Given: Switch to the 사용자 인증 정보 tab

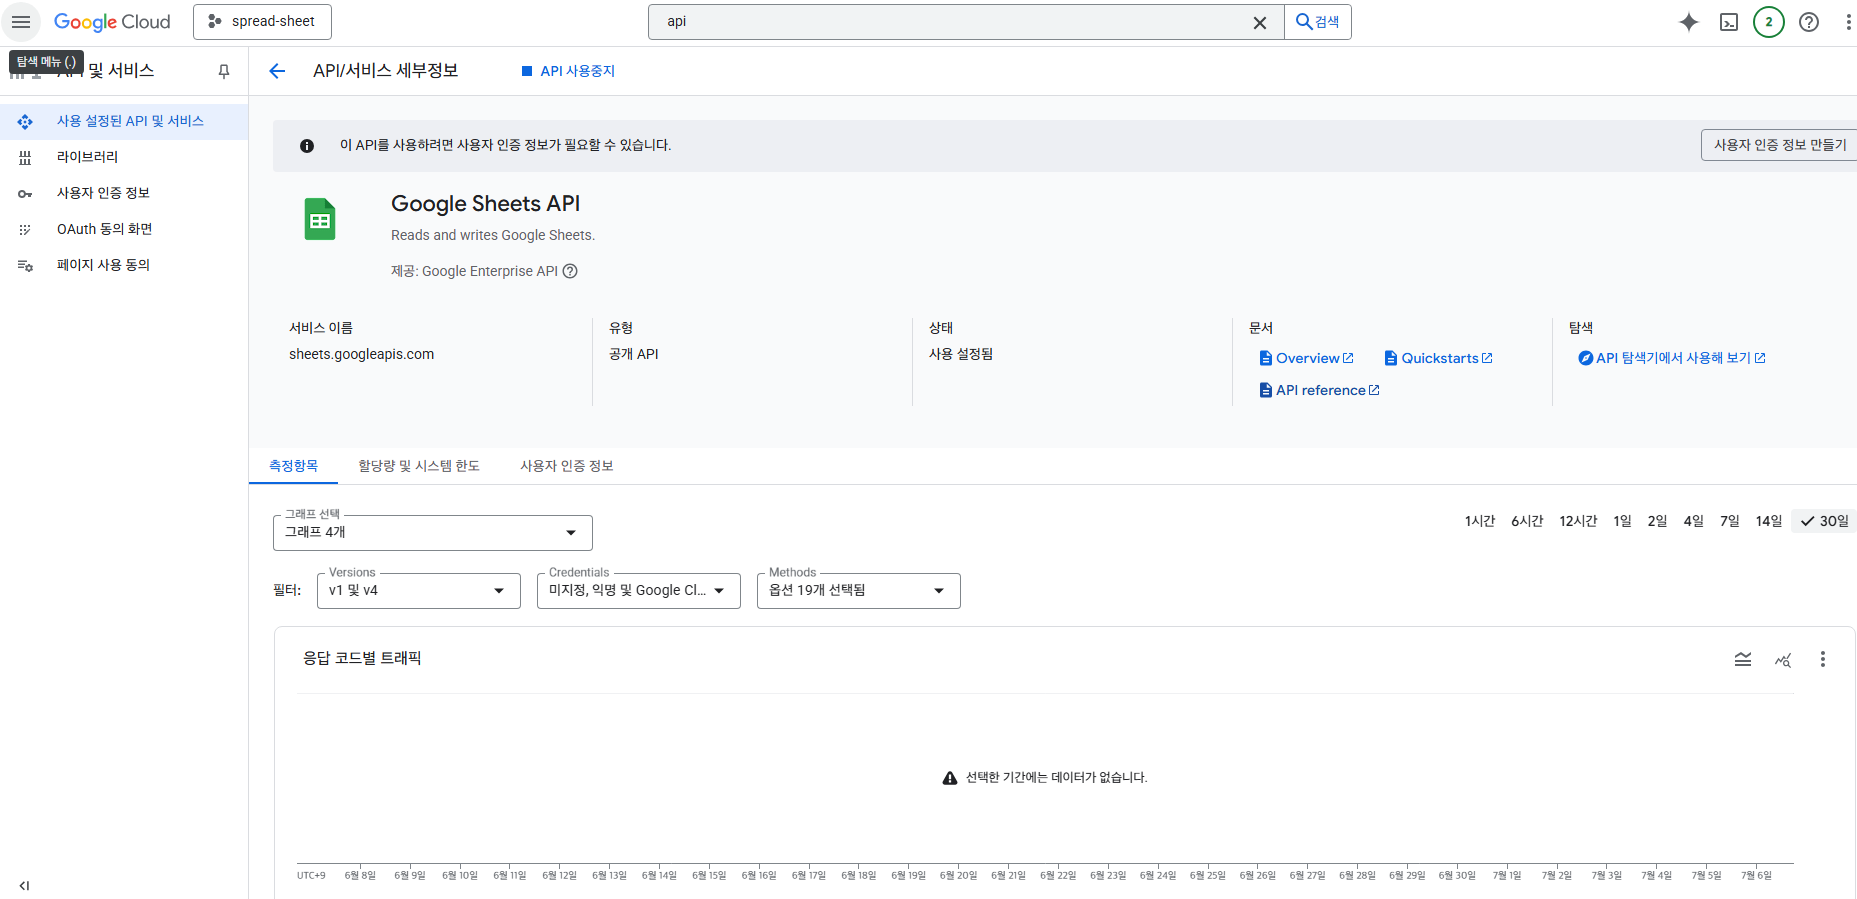Looking at the screenshot, I should pyautogui.click(x=567, y=466).
